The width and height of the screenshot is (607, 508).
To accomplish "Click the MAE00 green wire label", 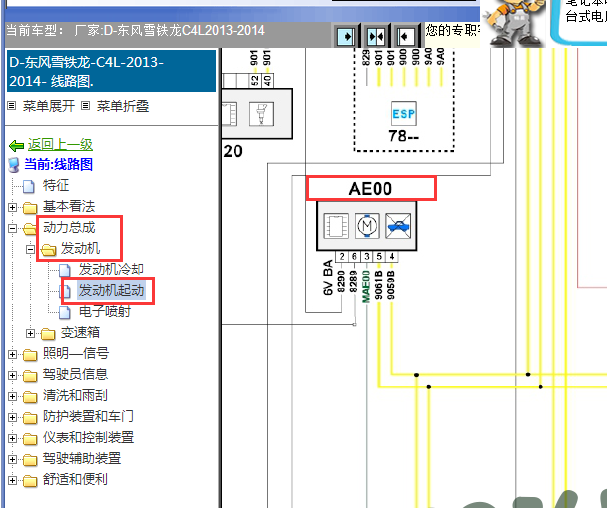I will coord(366,287).
